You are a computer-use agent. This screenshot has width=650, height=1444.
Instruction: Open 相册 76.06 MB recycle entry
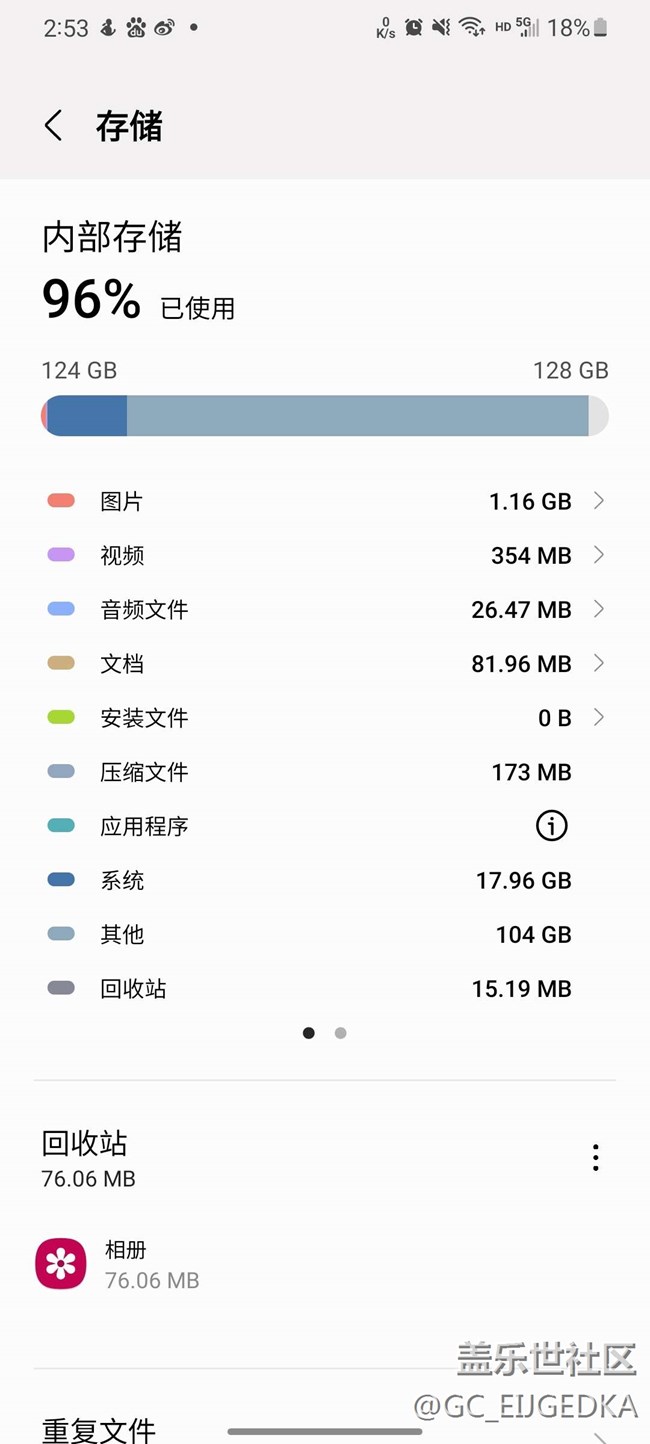[152, 1264]
